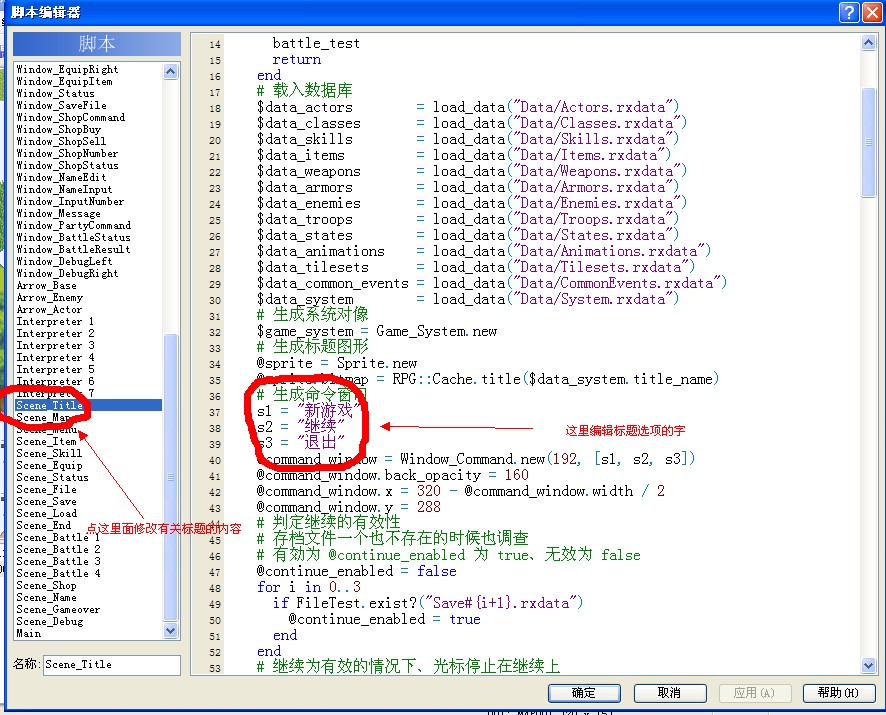This screenshot has width=886, height=715.
Task: Click the "退出" string on line 39
Action: 320,442
